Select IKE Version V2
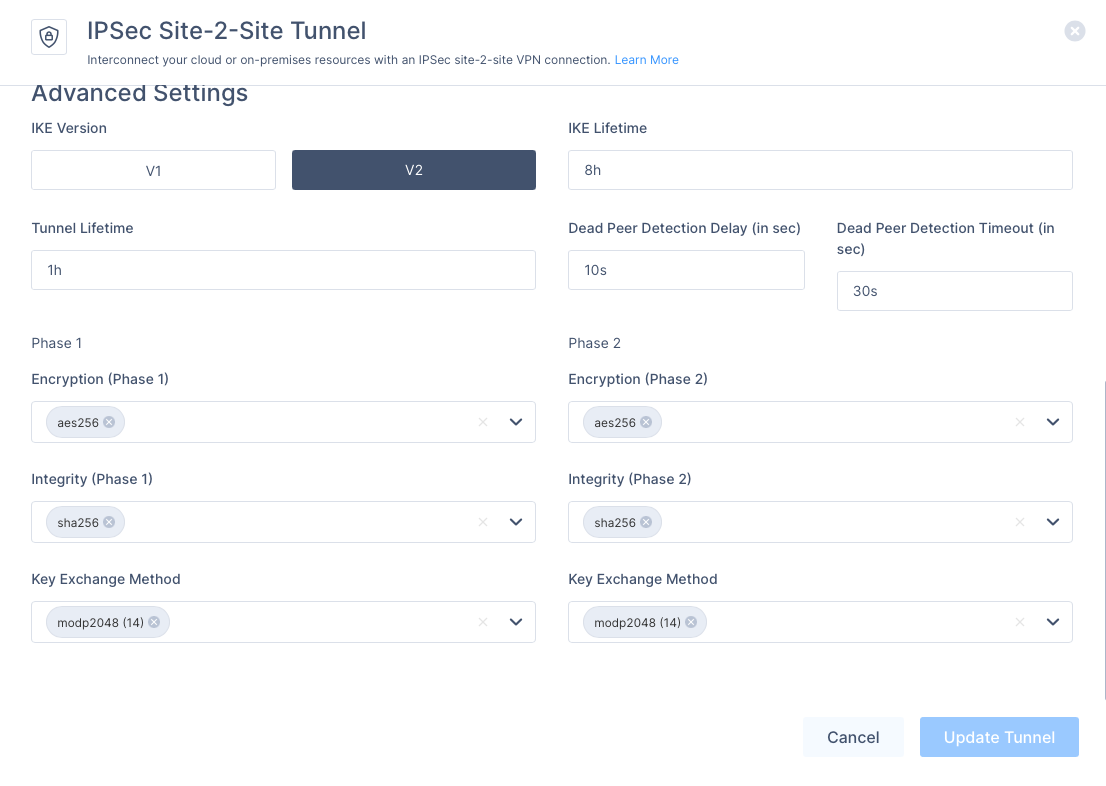Viewport: 1106px width, 786px height. click(413, 170)
